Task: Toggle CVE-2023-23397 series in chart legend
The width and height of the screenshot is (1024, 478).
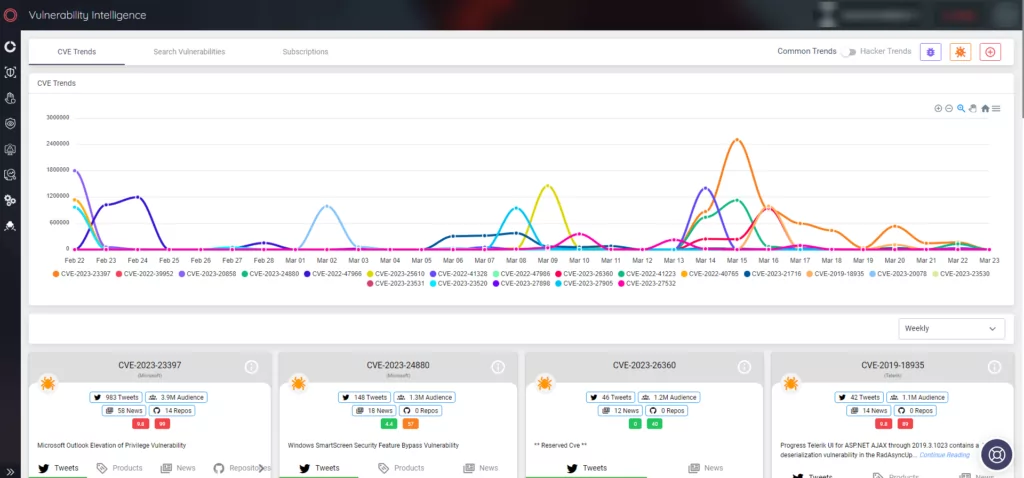Action: pyautogui.click(x=84, y=274)
